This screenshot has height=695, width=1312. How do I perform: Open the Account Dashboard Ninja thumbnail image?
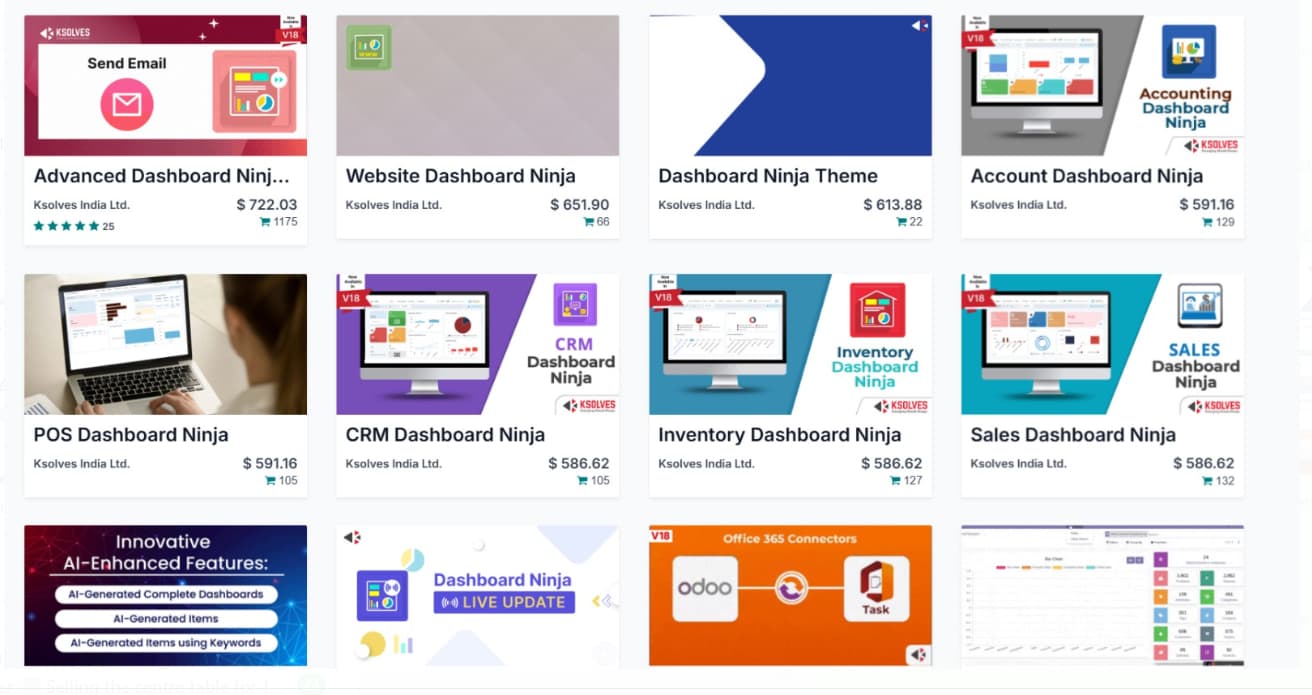pyautogui.click(x=1102, y=85)
